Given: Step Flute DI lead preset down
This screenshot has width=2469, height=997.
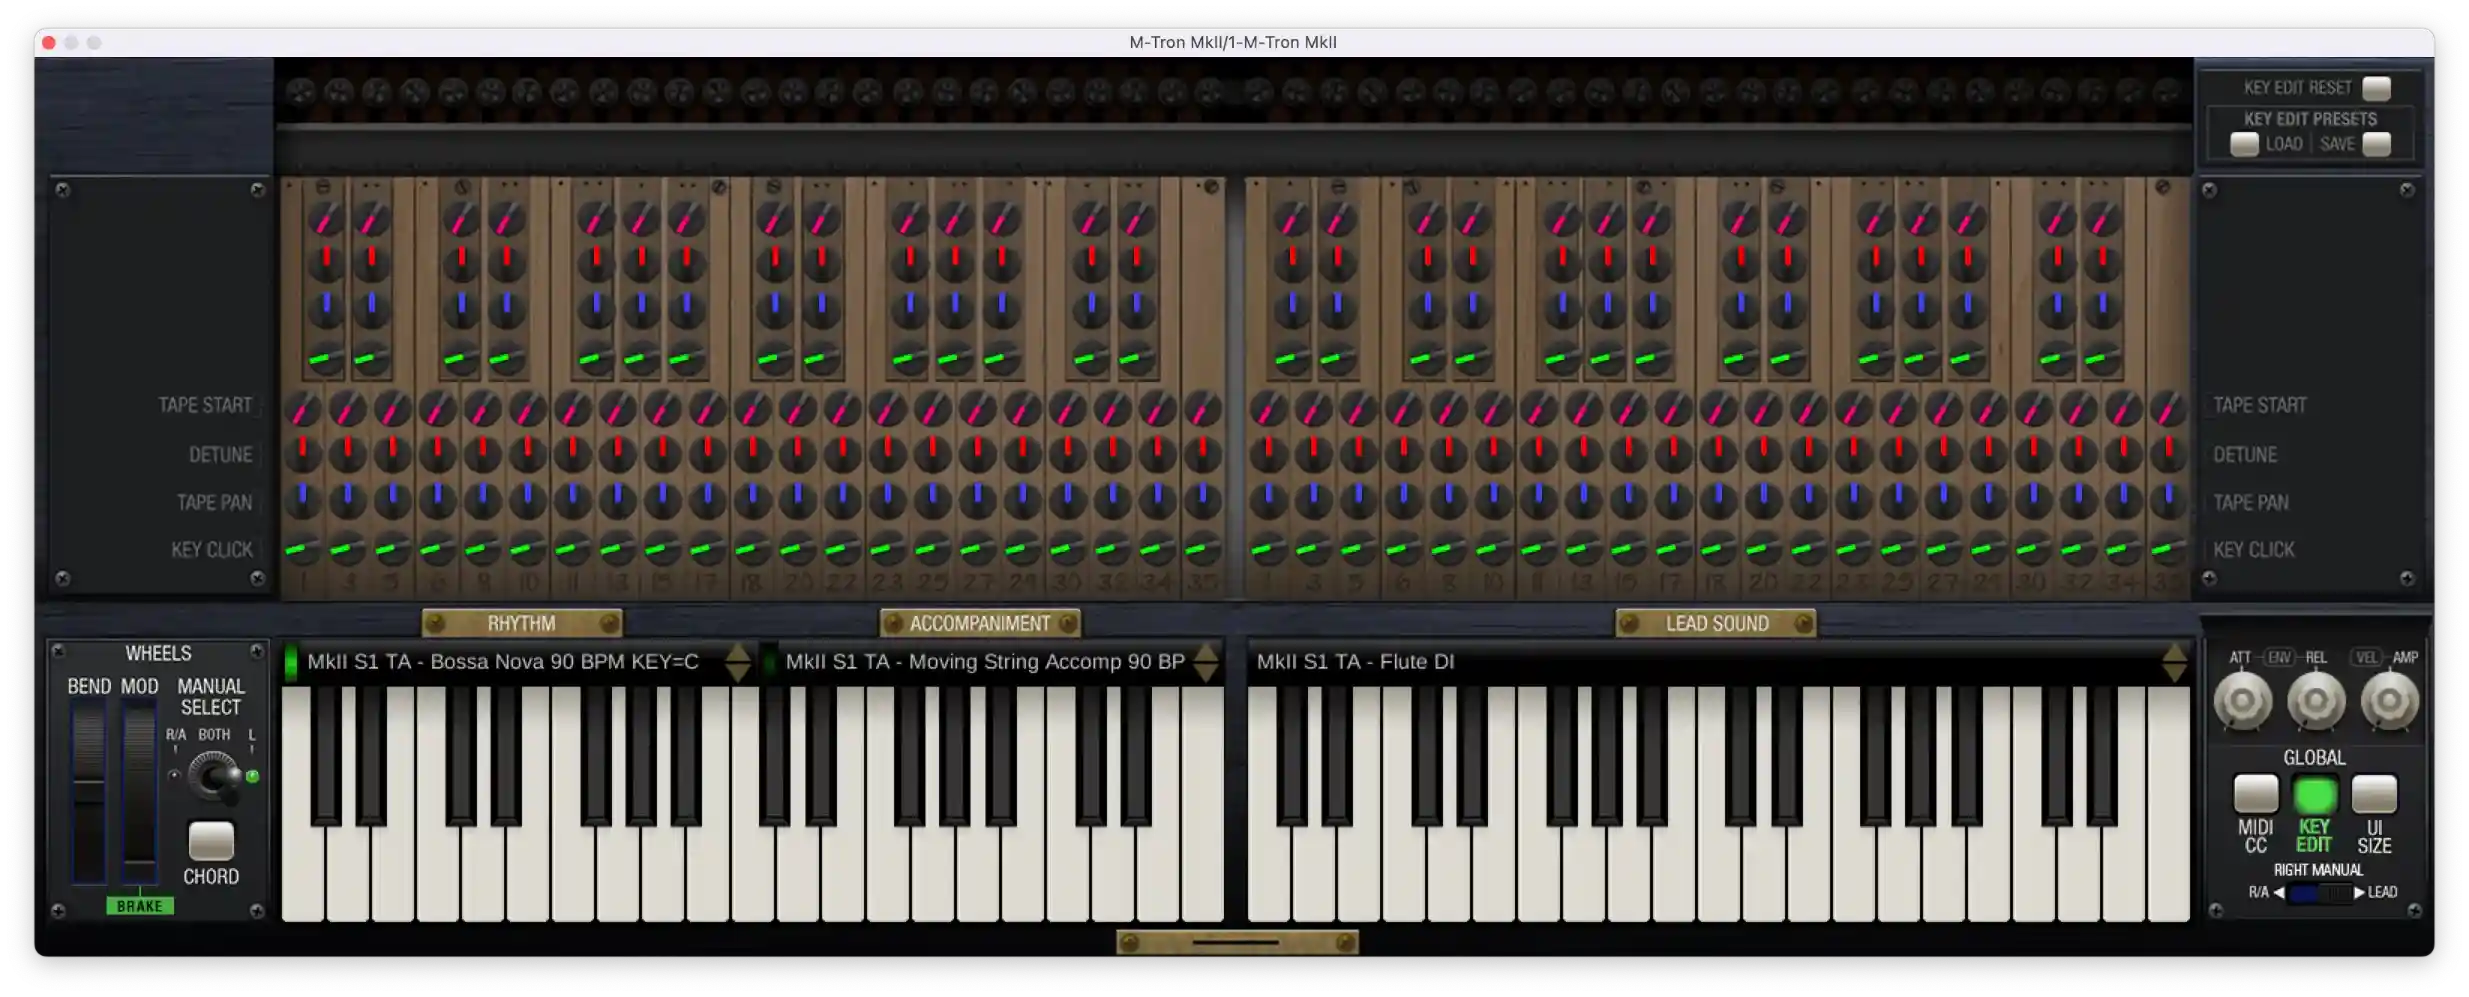Looking at the screenshot, I should coord(2174,673).
